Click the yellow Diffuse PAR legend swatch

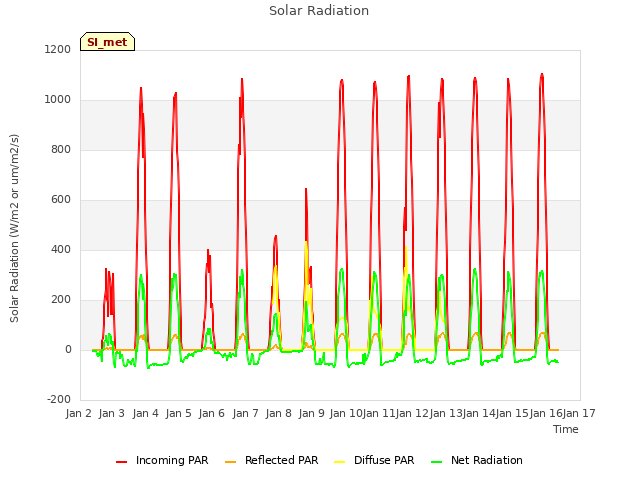pyautogui.click(x=339, y=462)
